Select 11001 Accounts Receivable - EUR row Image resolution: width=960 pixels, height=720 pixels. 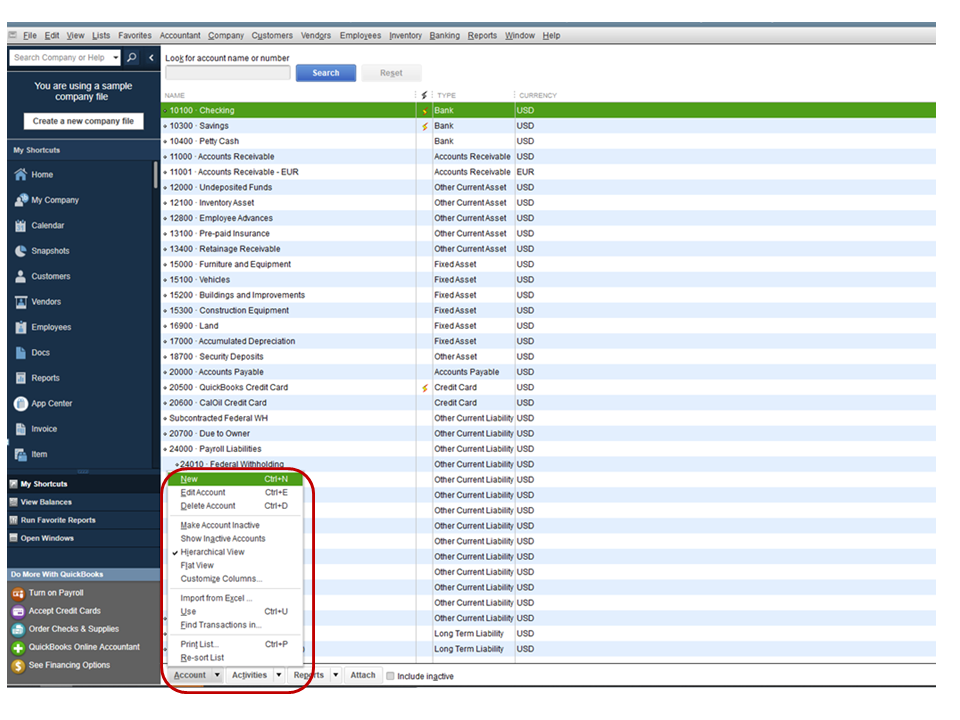(549, 172)
